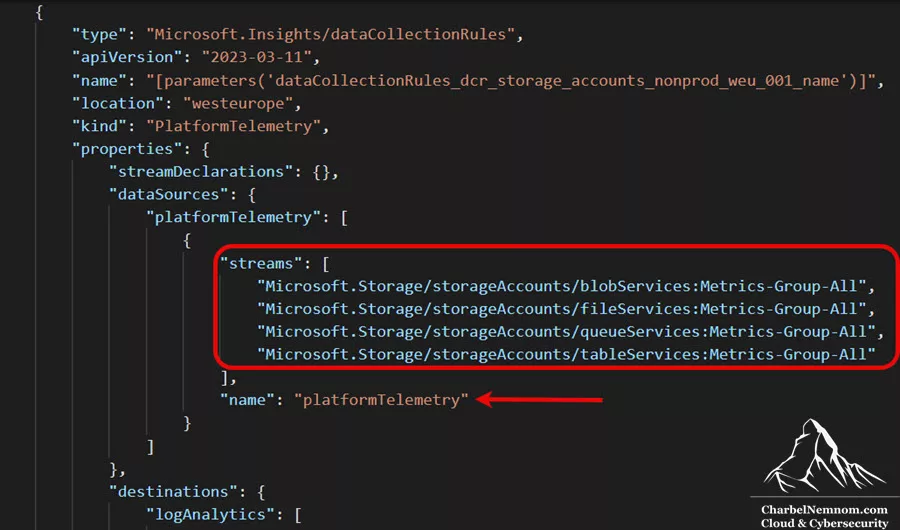
Task: Click the opening bracket after "logAnalytics"
Action: point(297,514)
